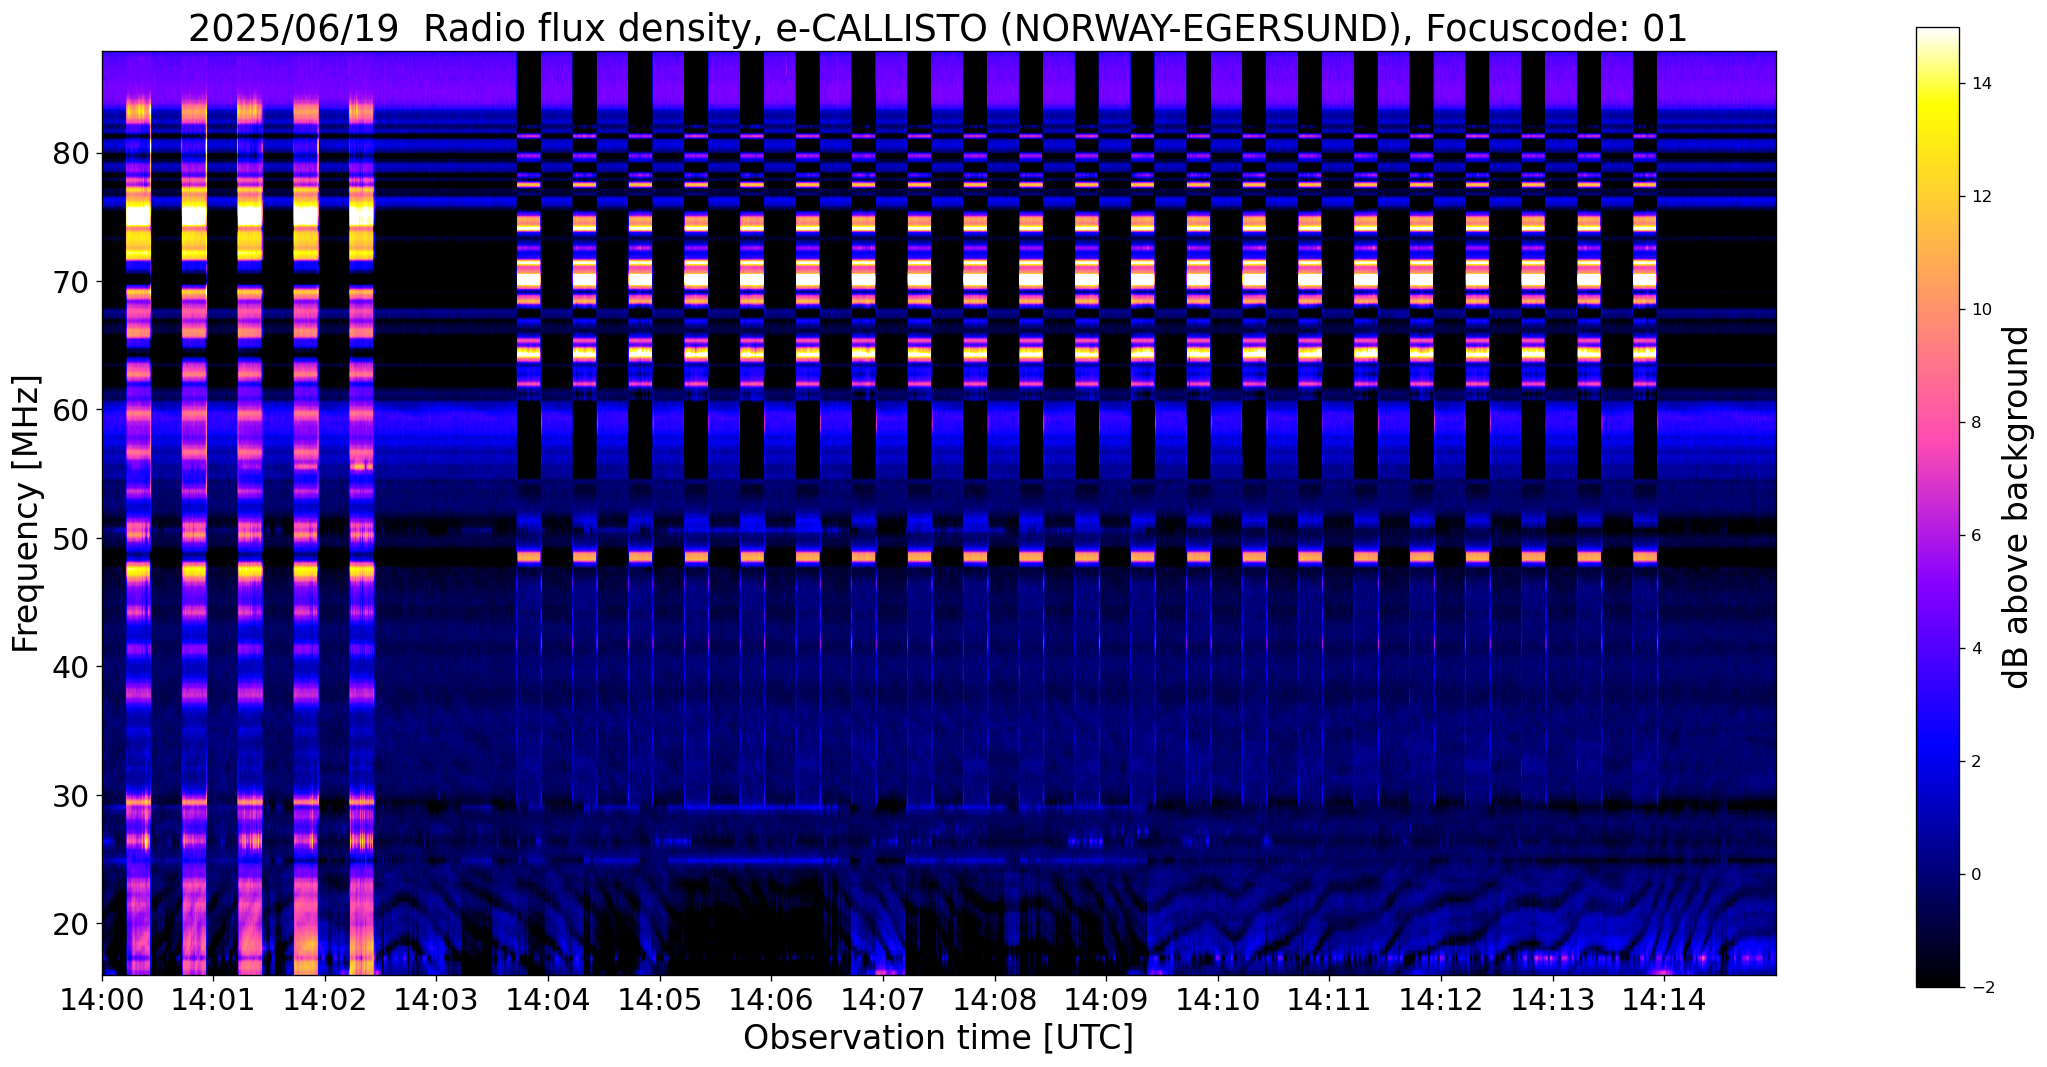This screenshot has width=2047, height=1067.
Task: Click the 14:04 time tick label
Action: point(548,1000)
